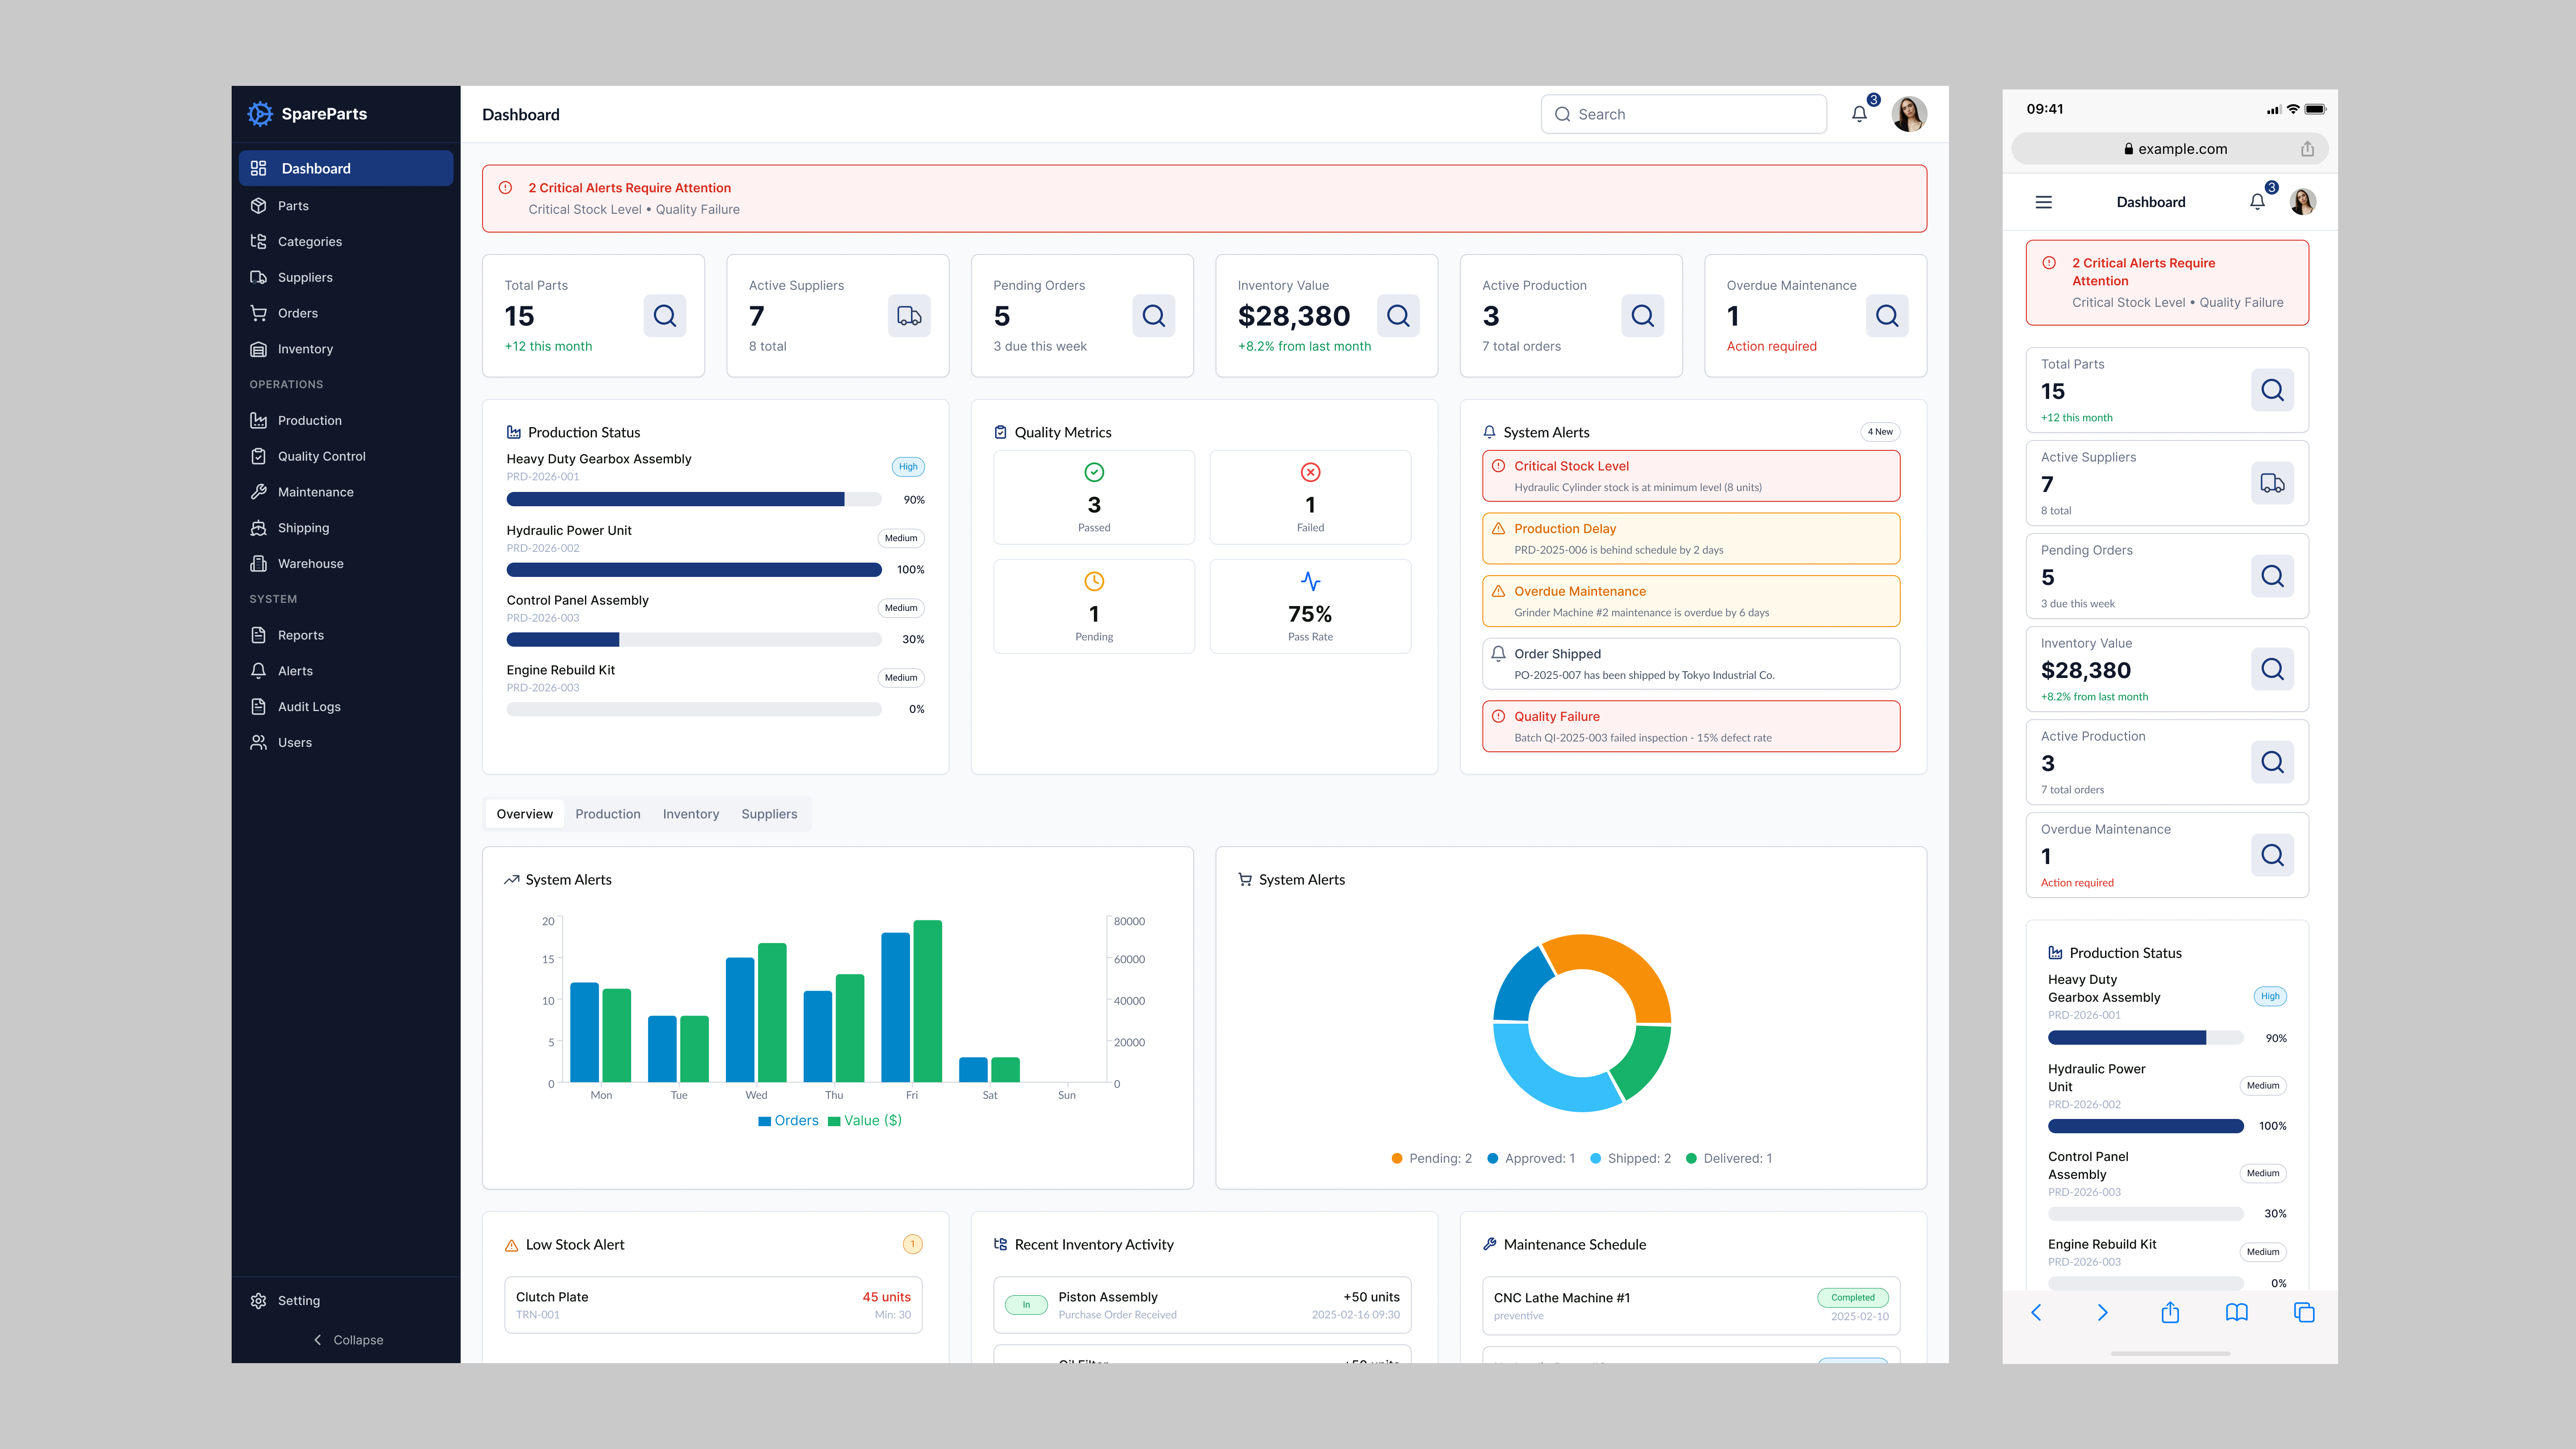
Task: Open Suppliers in the sidebar
Action: click(x=346, y=277)
